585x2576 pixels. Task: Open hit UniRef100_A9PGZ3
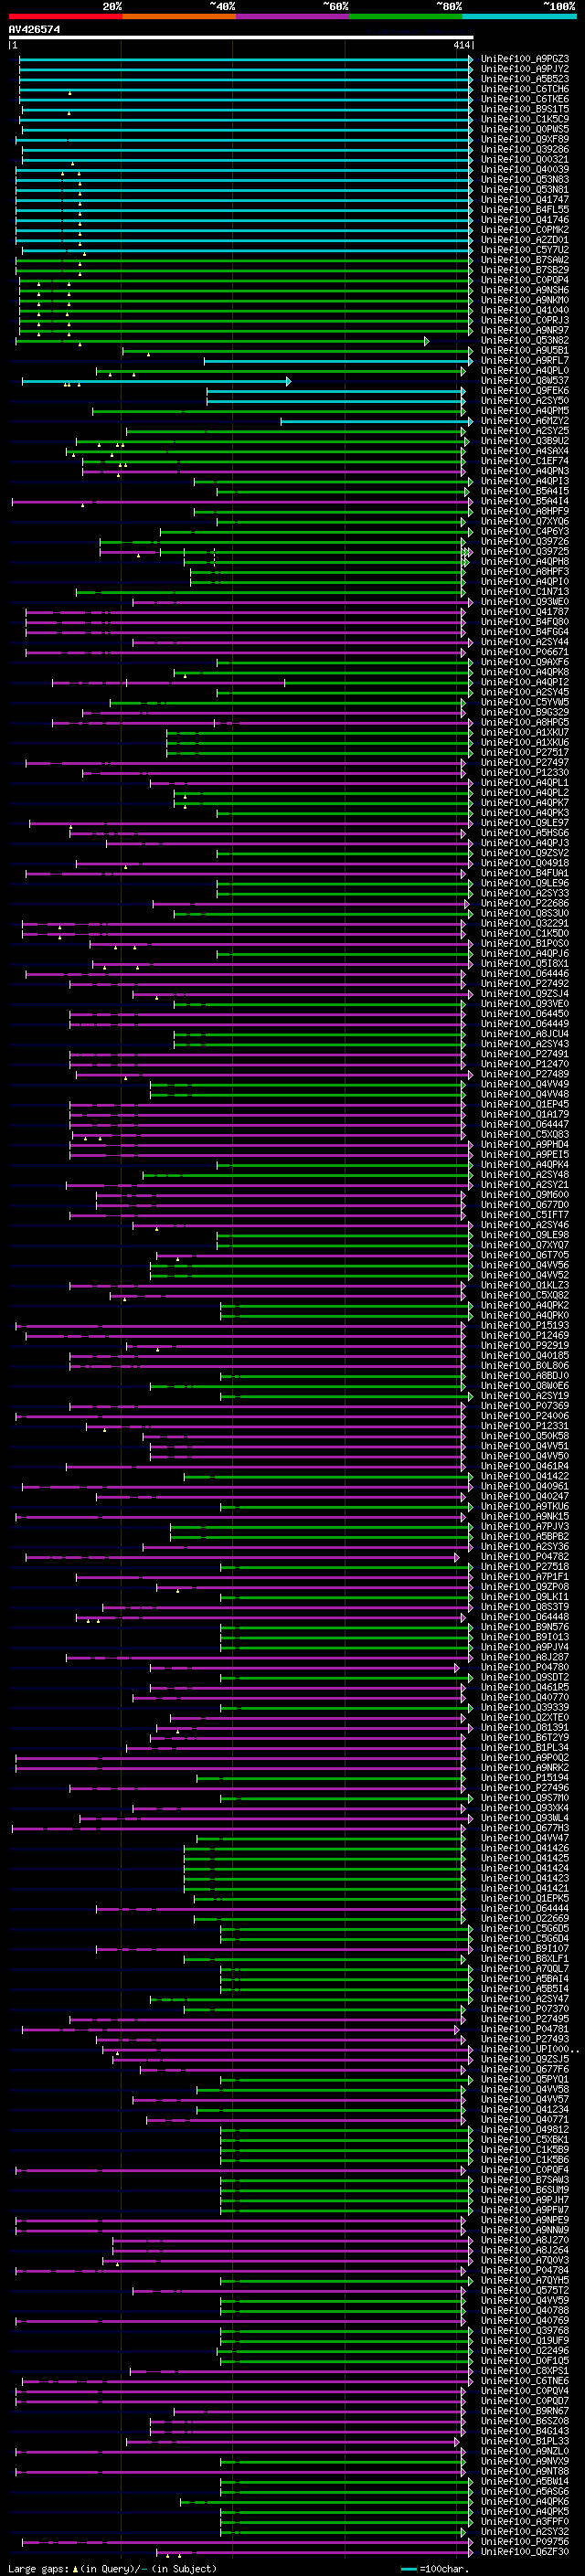525,59
